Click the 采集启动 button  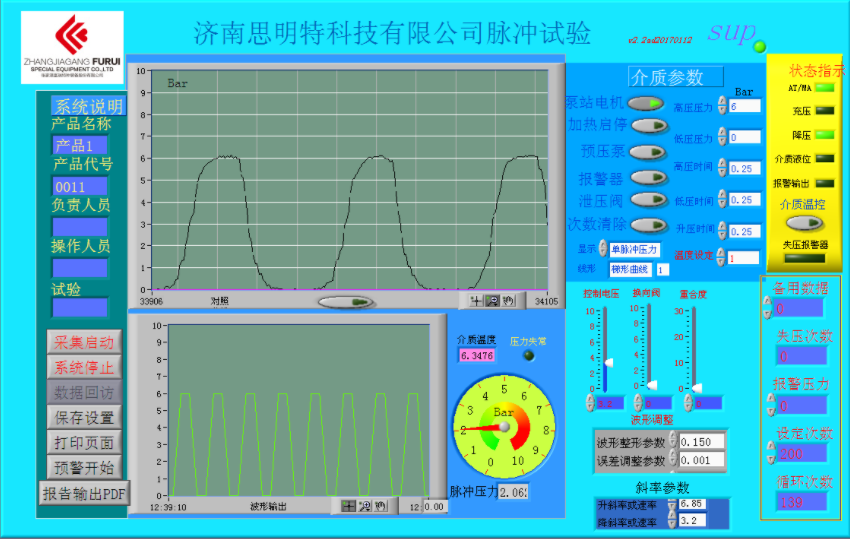pyautogui.click(x=84, y=342)
